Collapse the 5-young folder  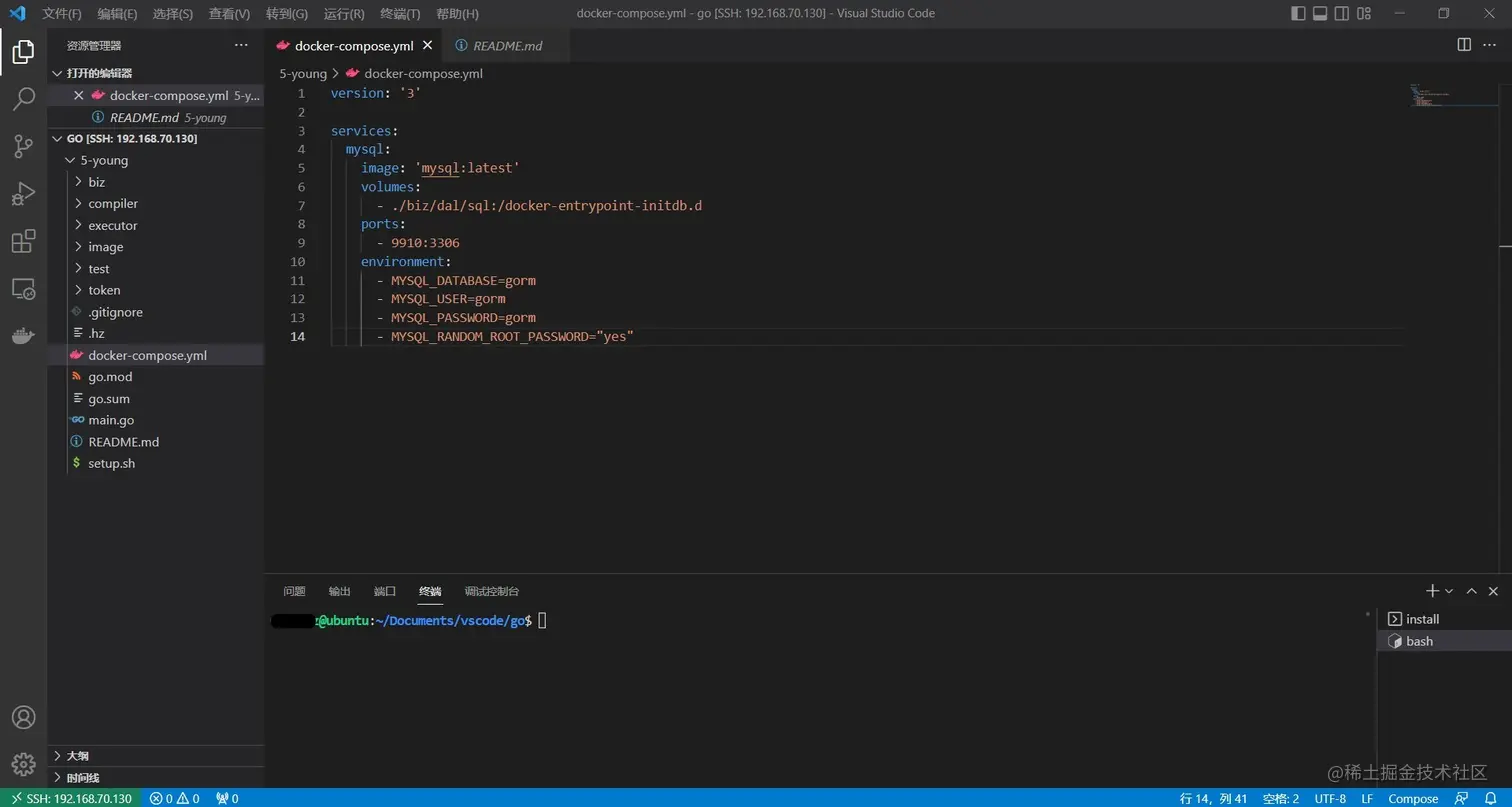[x=156, y=160]
